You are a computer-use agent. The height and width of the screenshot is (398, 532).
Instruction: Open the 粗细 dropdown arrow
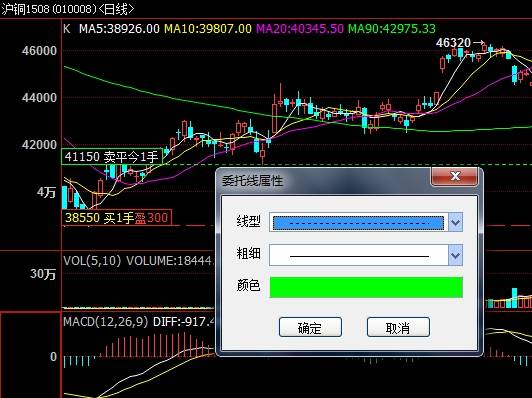[455, 255]
